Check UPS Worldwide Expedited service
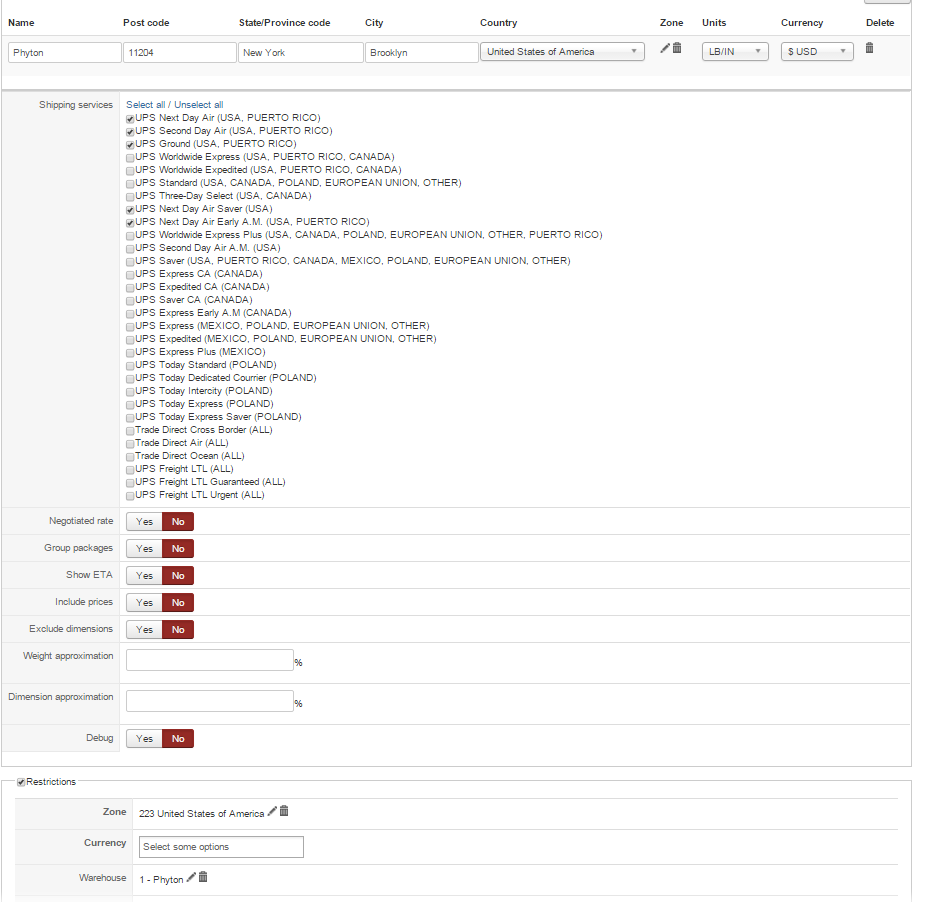The image size is (925, 902). coord(130,171)
